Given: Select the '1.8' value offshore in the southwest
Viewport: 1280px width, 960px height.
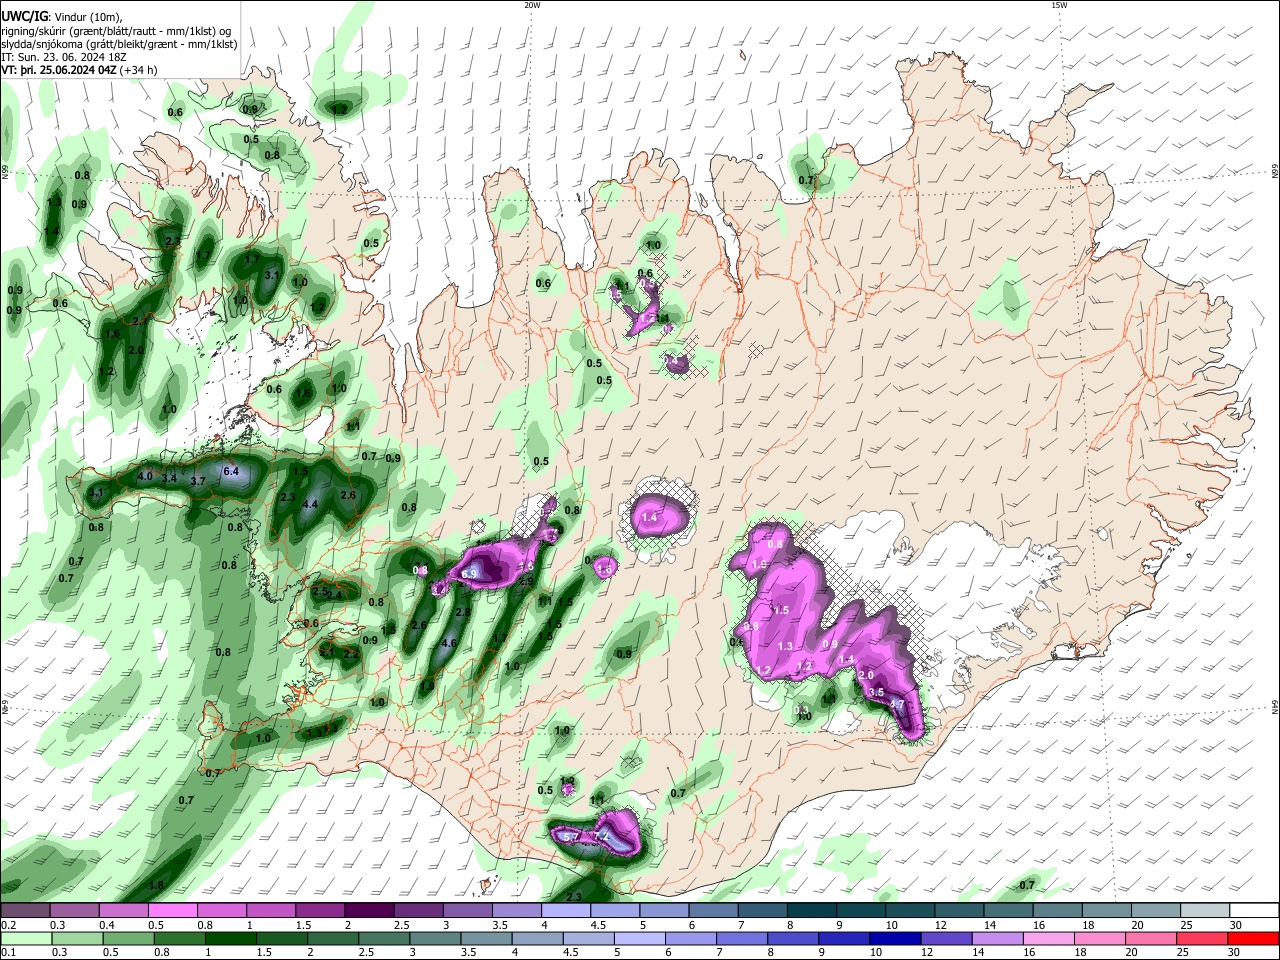Looking at the screenshot, I should tap(156, 886).
